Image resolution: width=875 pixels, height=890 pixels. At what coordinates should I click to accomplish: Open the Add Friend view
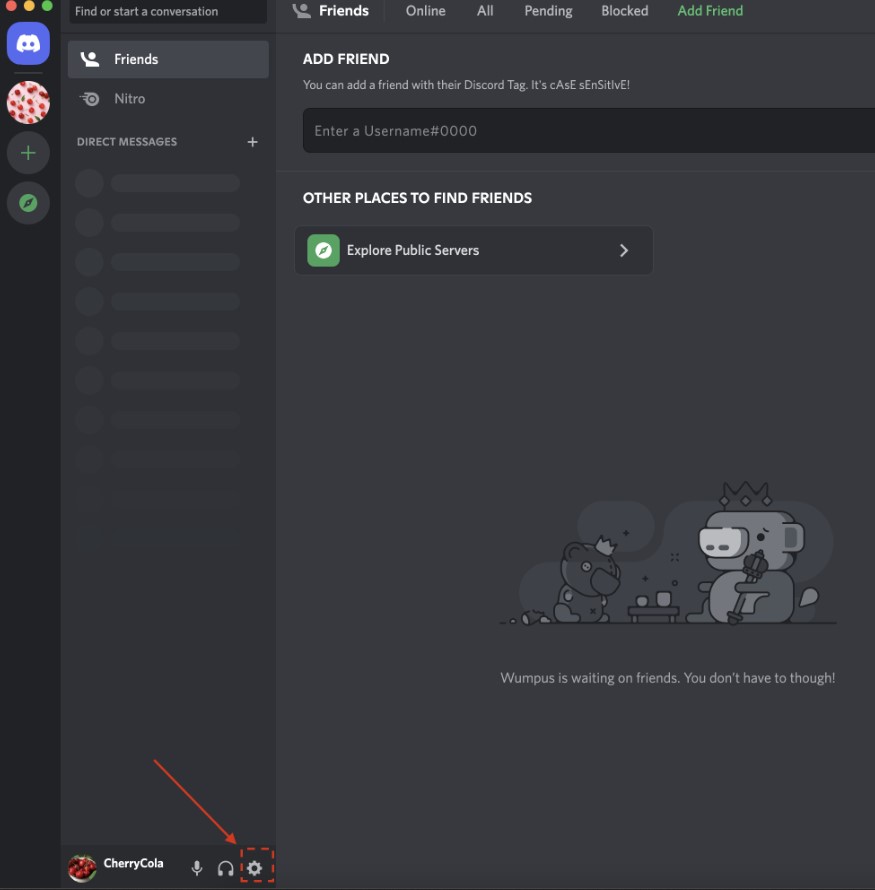[710, 11]
